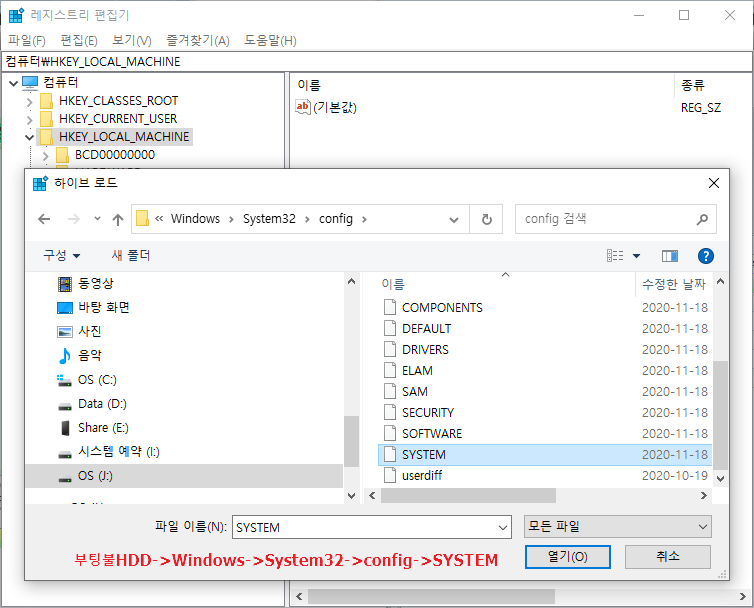Create a new folder via 새 폴더

(131, 255)
